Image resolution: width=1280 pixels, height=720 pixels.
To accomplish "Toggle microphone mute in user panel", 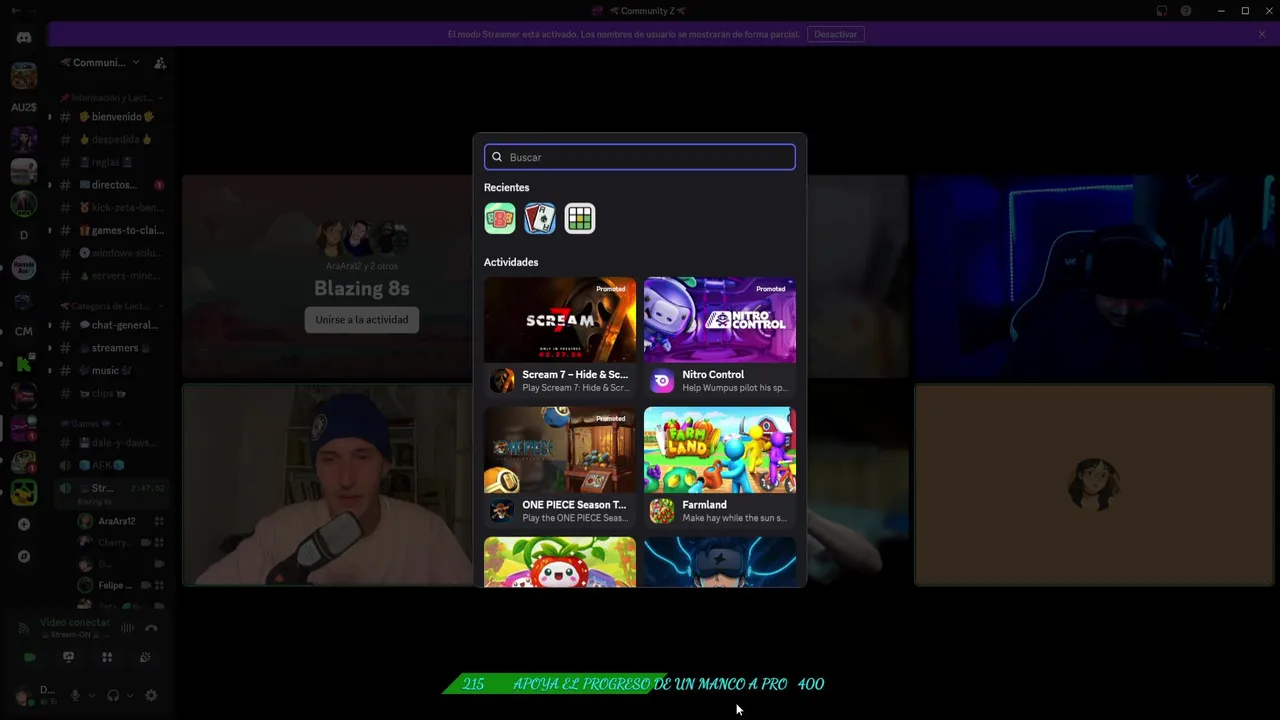I will click(75, 696).
